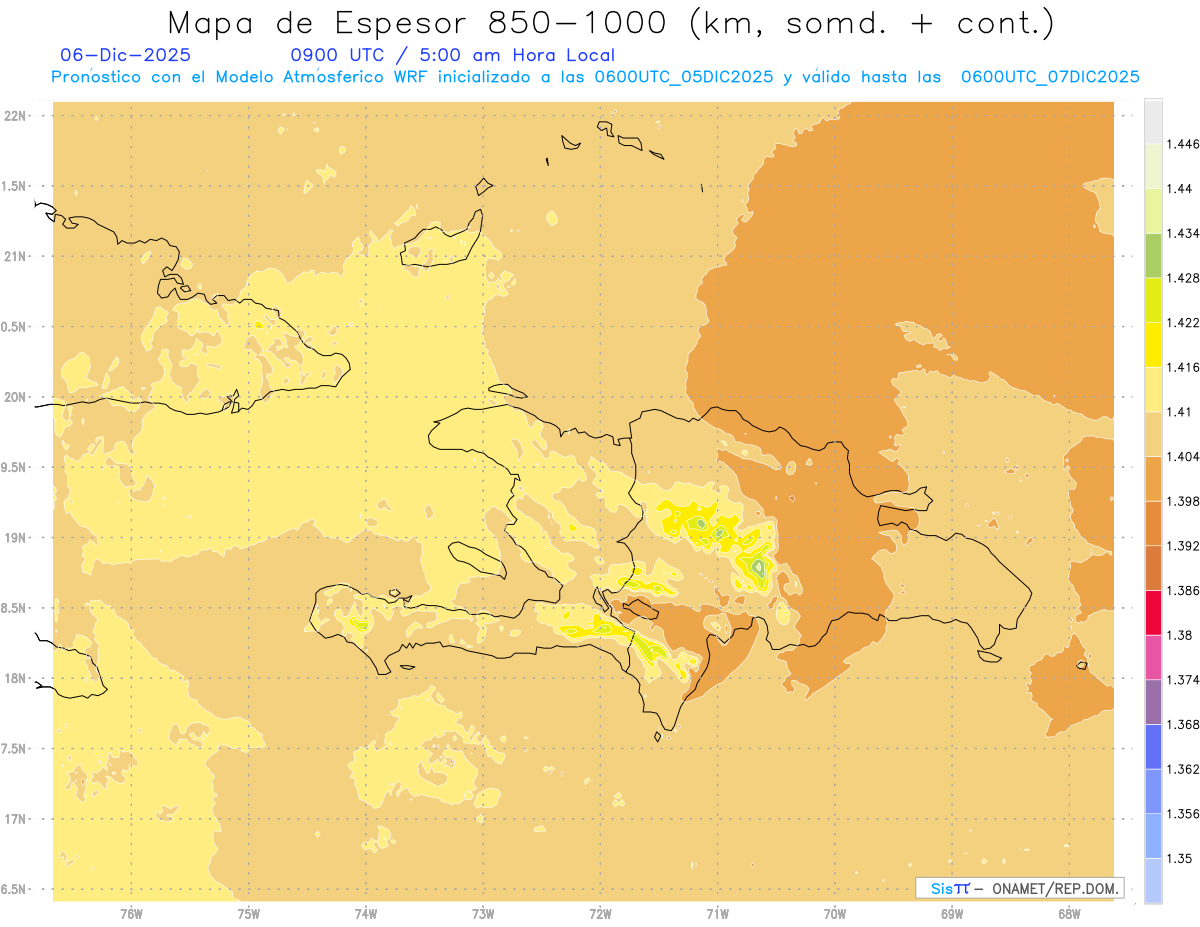This screenshot has height=927, width=1200.
Task: Click the time label "0900 UTC / 5:00 am Hora Local"
Action: 453,55
